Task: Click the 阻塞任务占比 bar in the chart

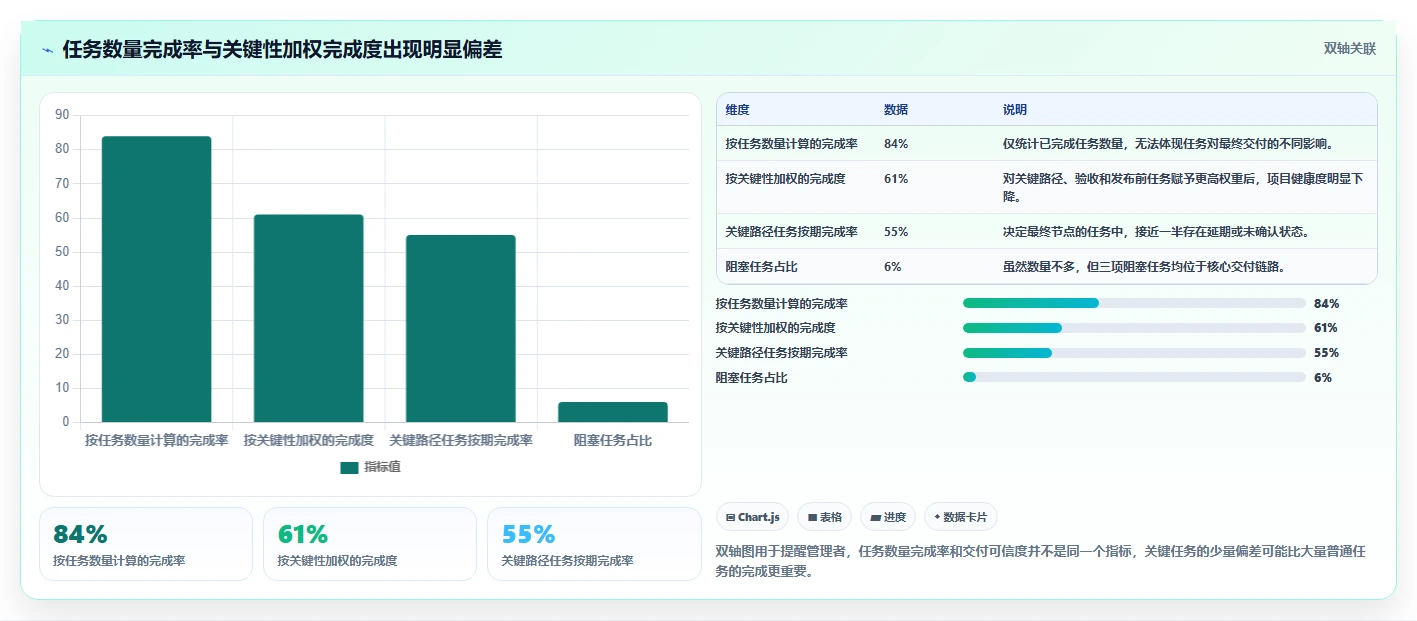Action: tap(613, 412)
